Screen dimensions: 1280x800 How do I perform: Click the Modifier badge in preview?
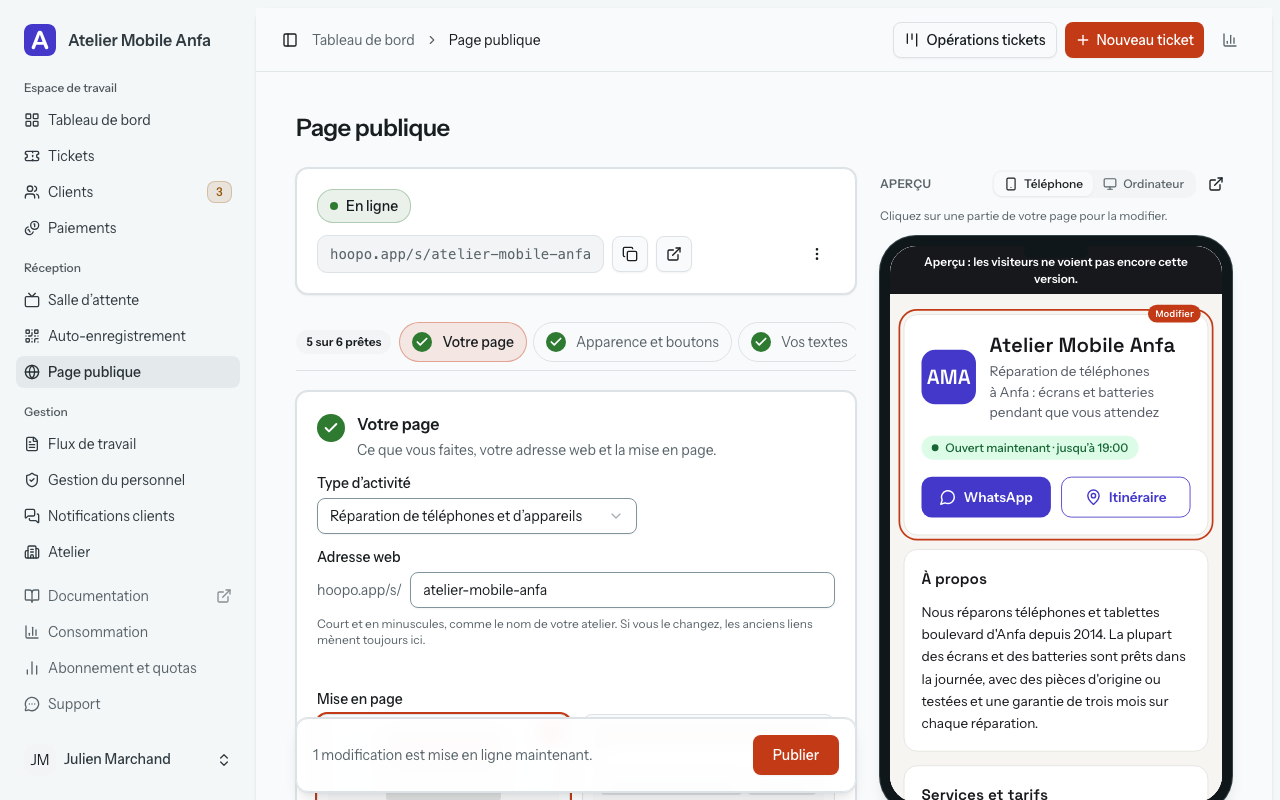click(x=1174, y=314)
